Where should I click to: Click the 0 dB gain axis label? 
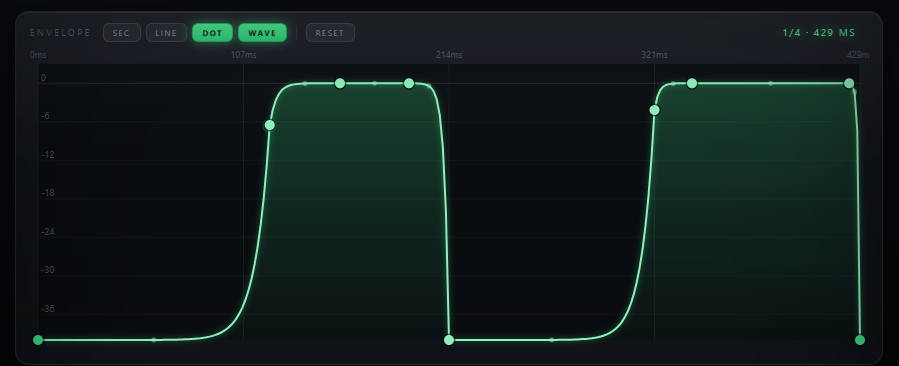[43, 77]
